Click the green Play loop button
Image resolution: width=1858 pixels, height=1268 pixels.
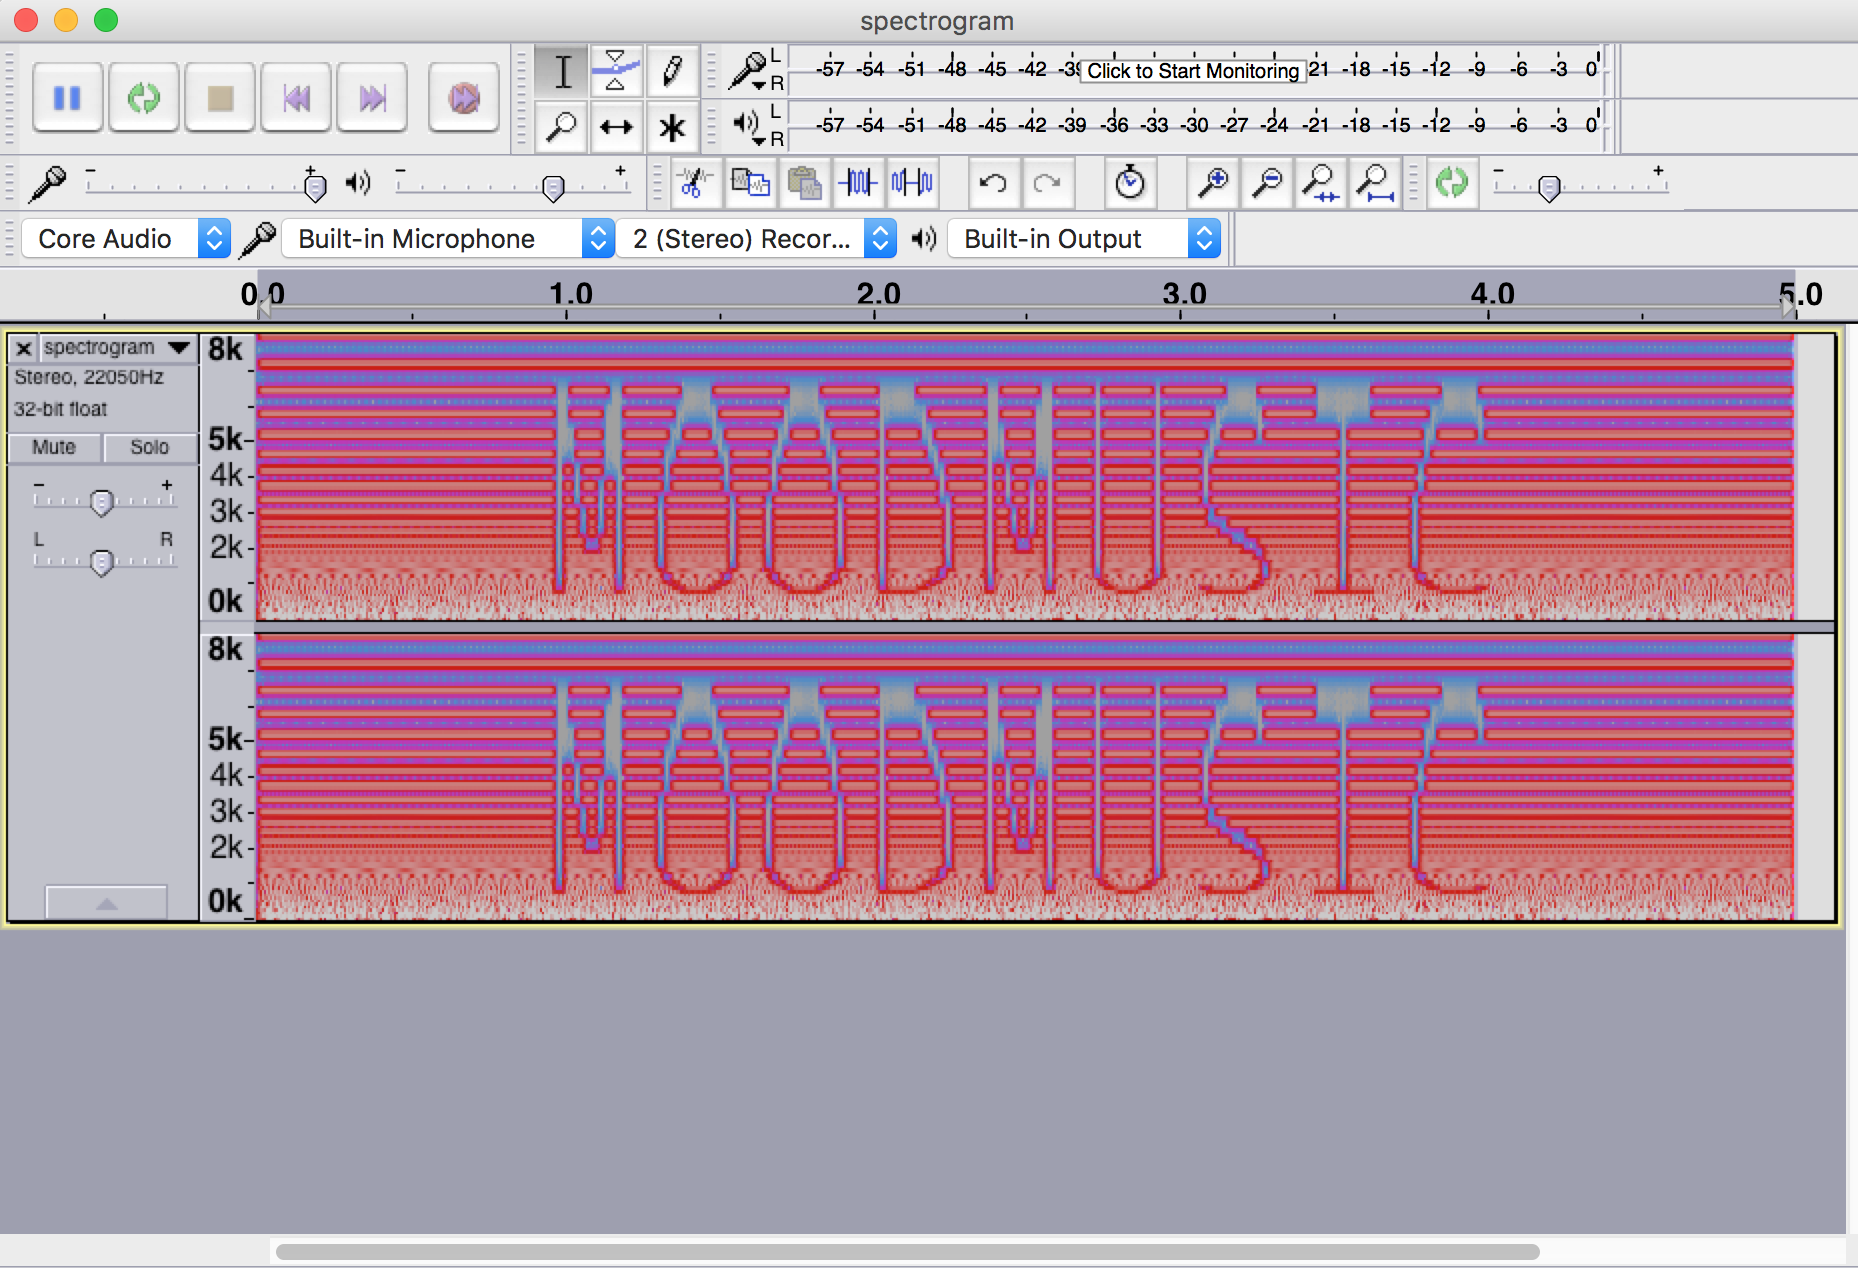tap(144, 98)
